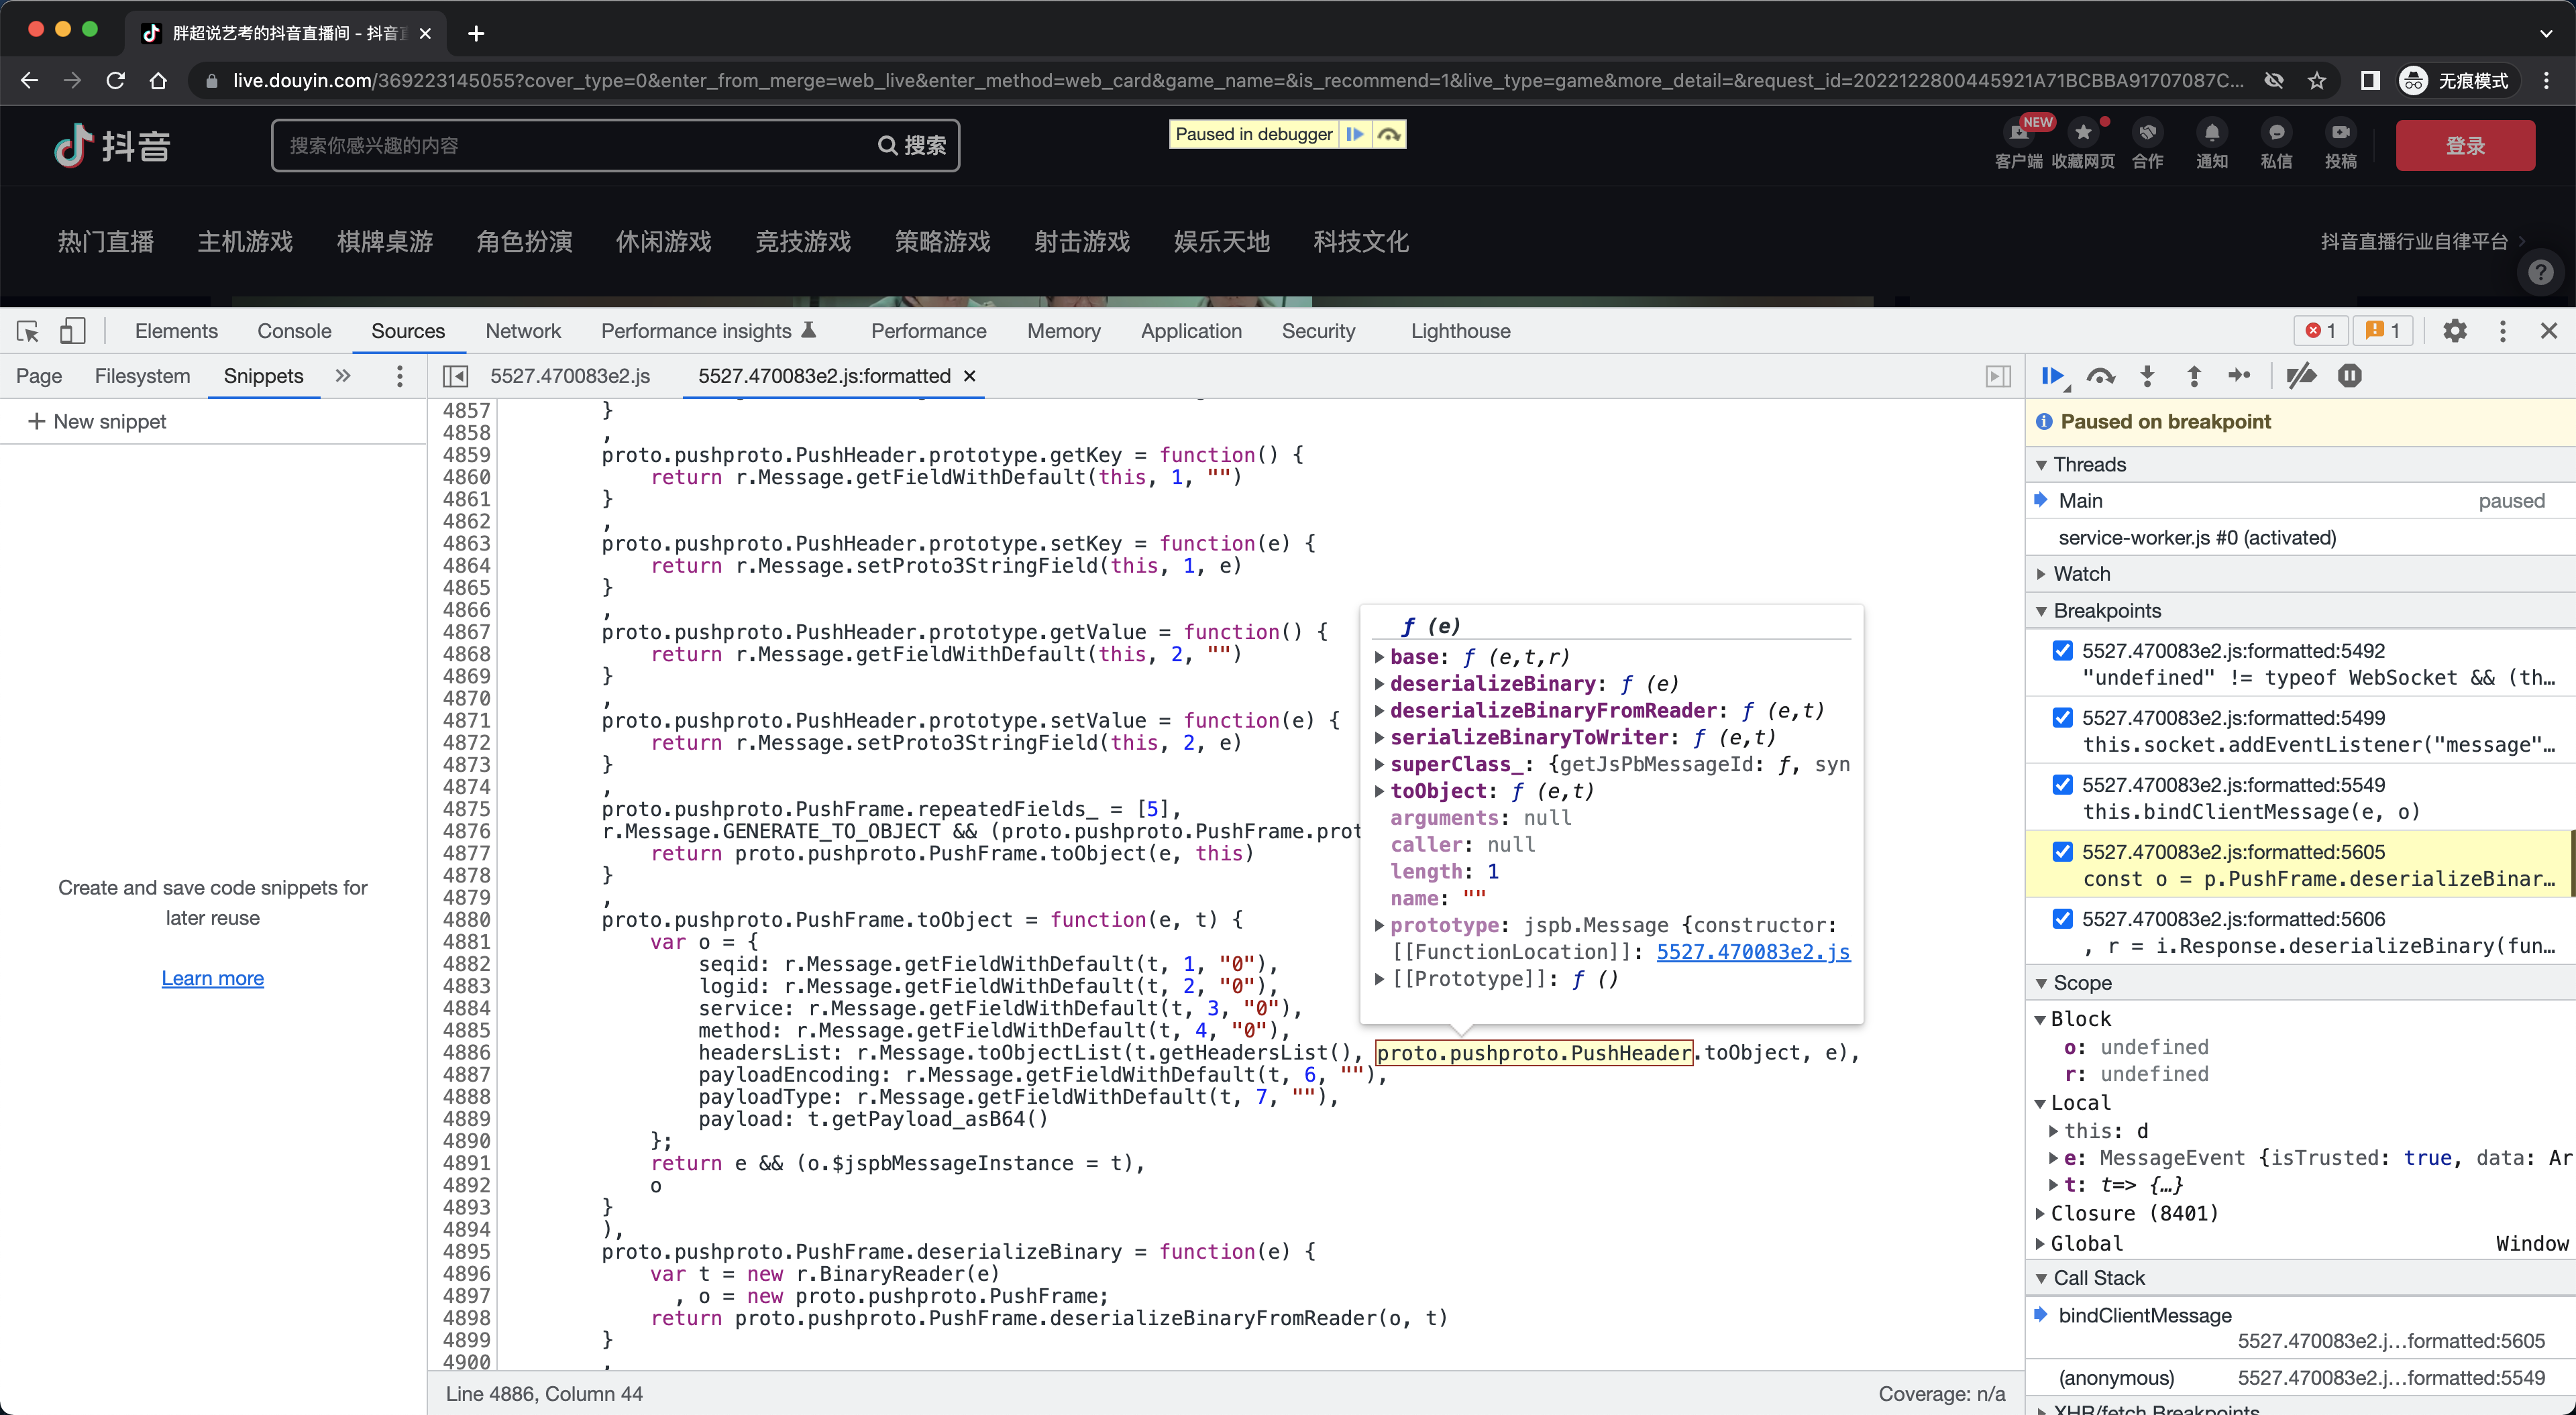The image size is (2576, 1415).
Task: Open 抖音直播行业自律平台 link
Action: point(2421,241)
